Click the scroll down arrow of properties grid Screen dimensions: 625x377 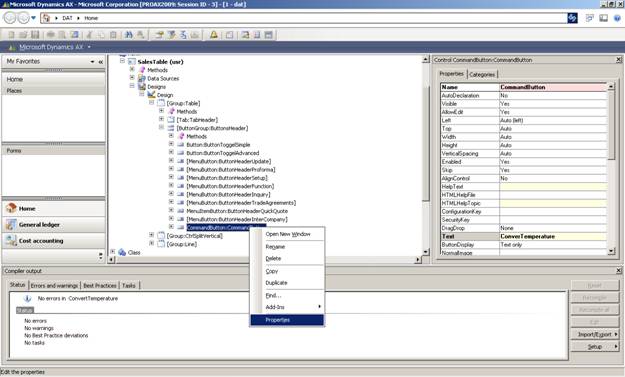click(x=611, y=251)
